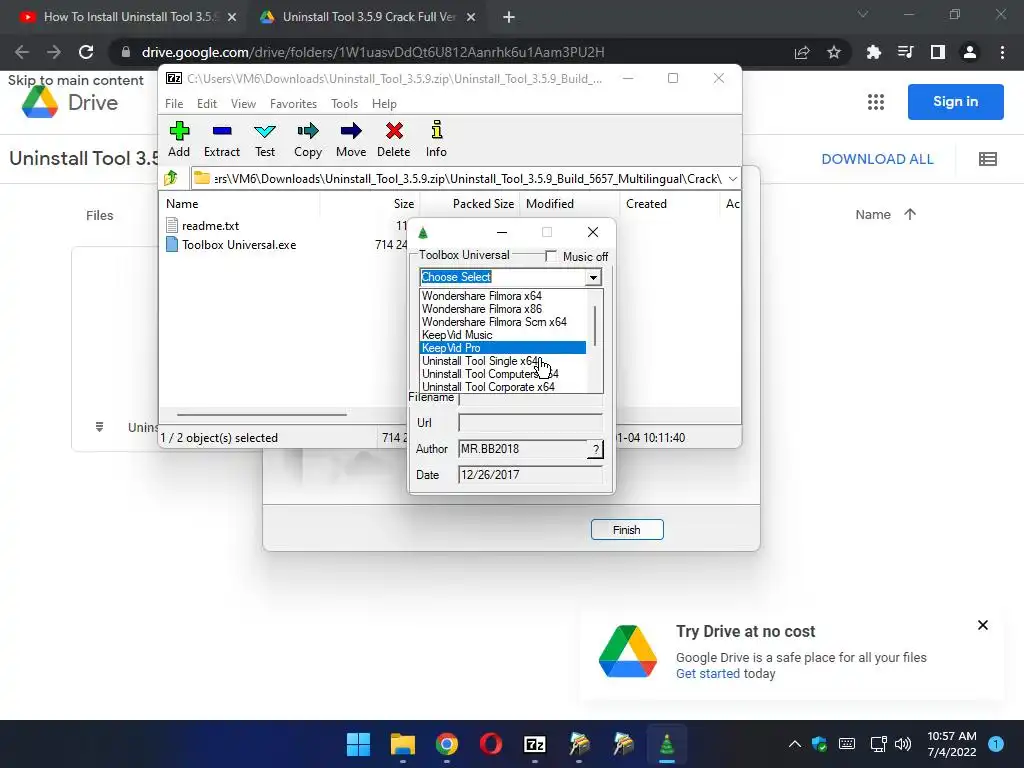This screenshot has height=768, width=1024.
Task: Open the 7-Zip Edit menu
Action: coord(207,104)
